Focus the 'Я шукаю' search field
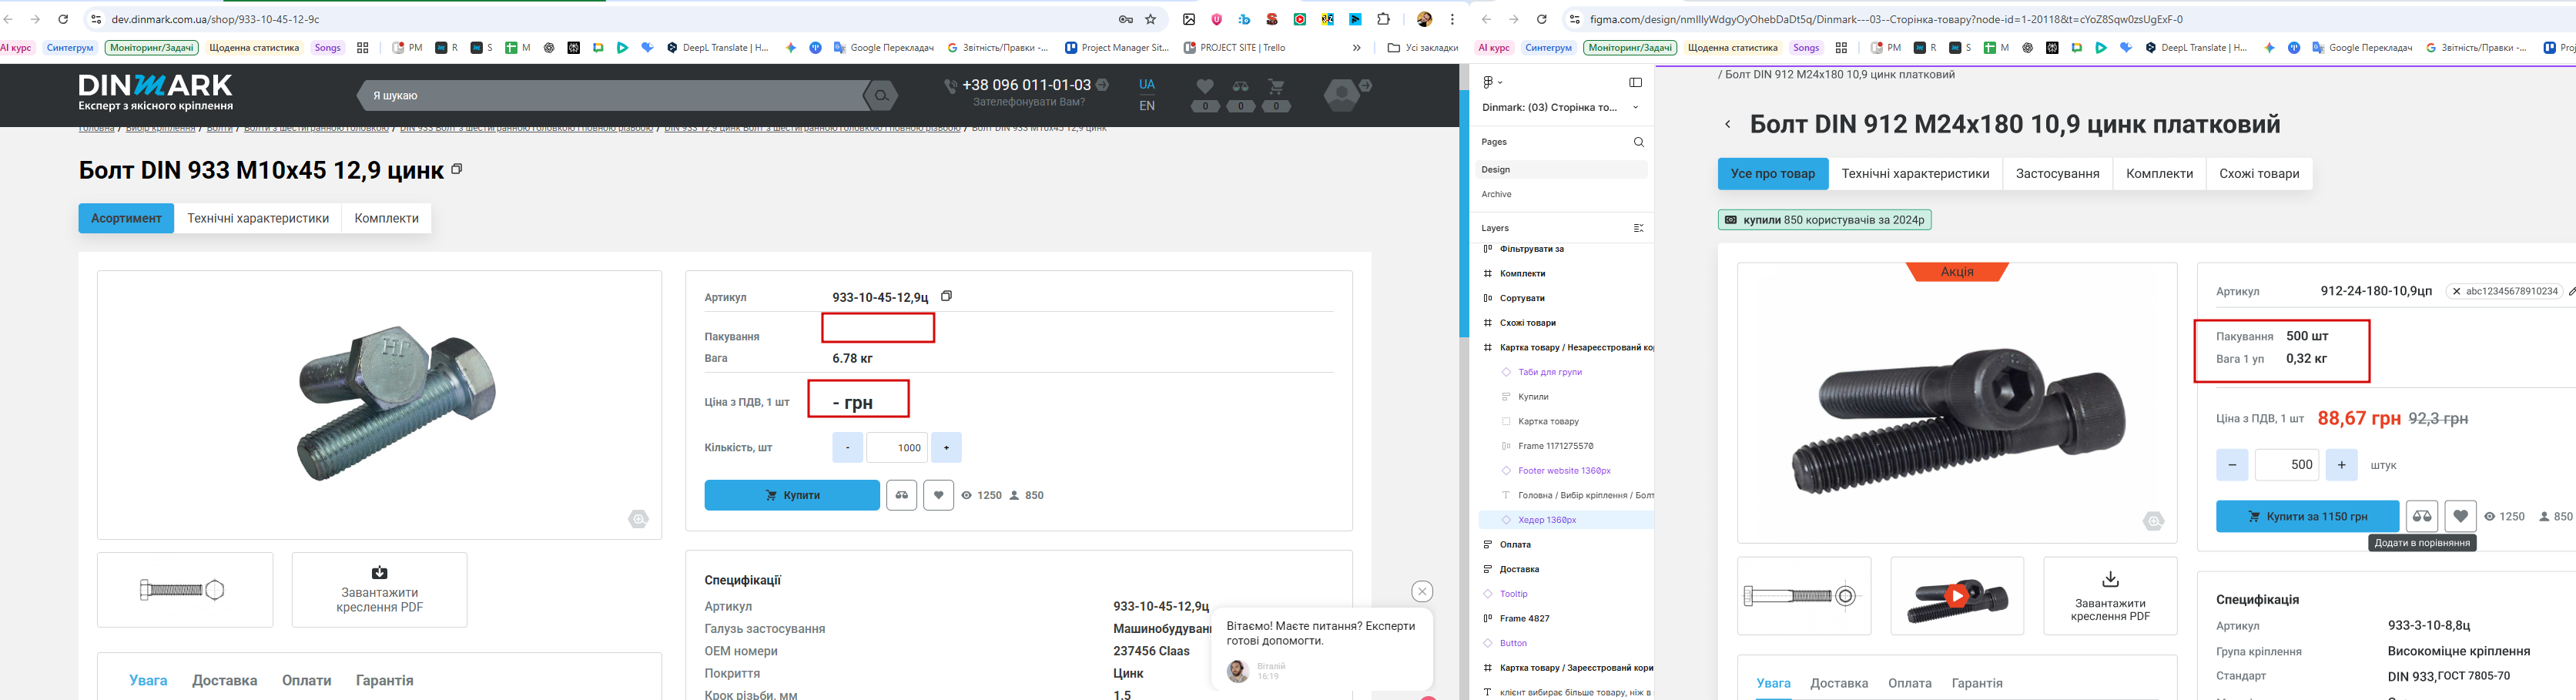The height and width of the screenshot is (700, 2576). click(610, 96)
